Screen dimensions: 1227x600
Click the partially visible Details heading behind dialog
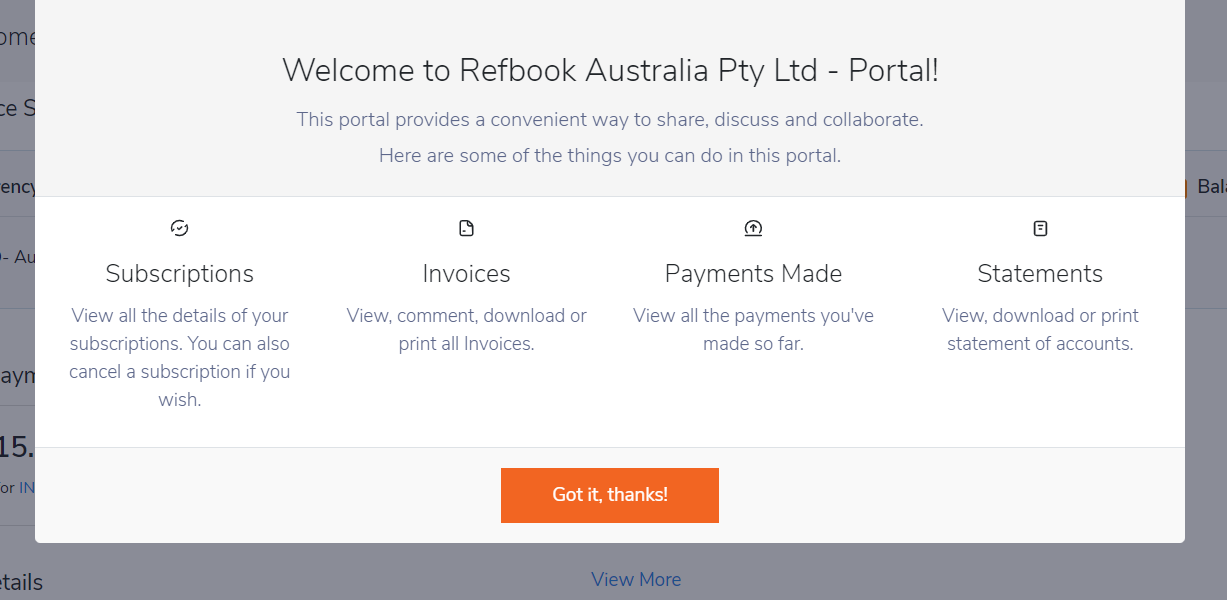[21, 582]
